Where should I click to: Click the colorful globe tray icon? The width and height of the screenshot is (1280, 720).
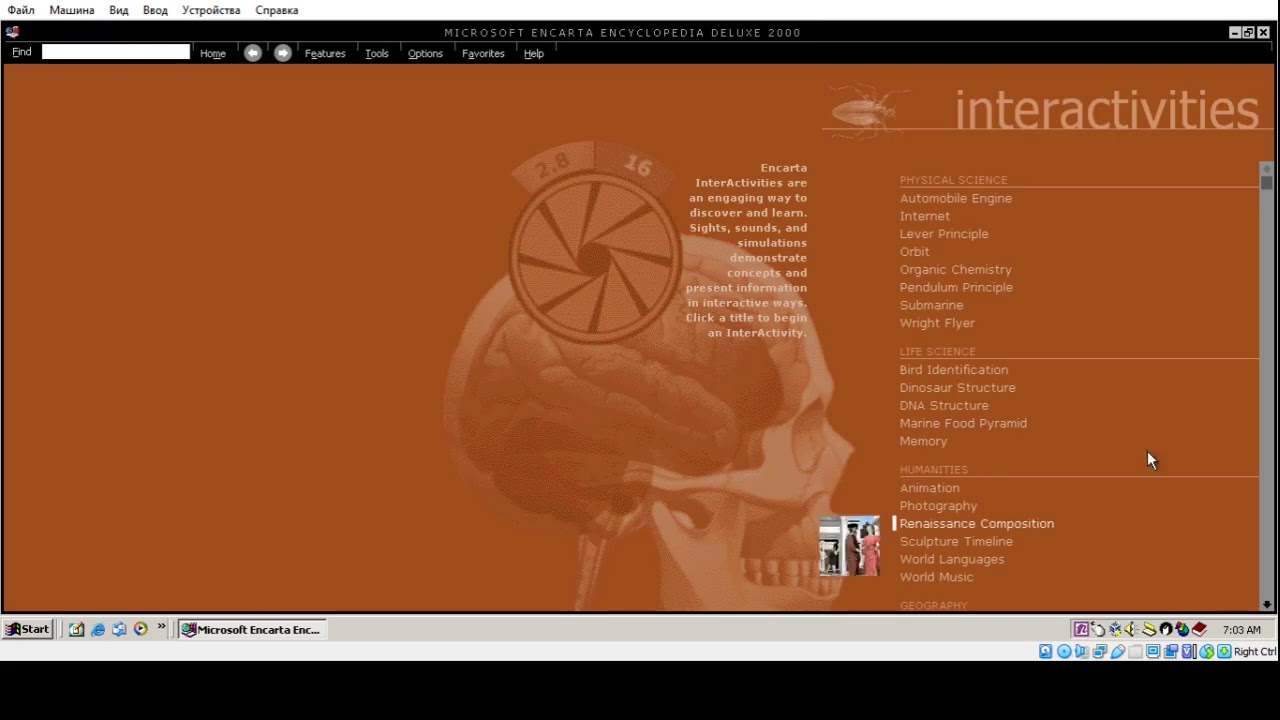point(1182,629)
